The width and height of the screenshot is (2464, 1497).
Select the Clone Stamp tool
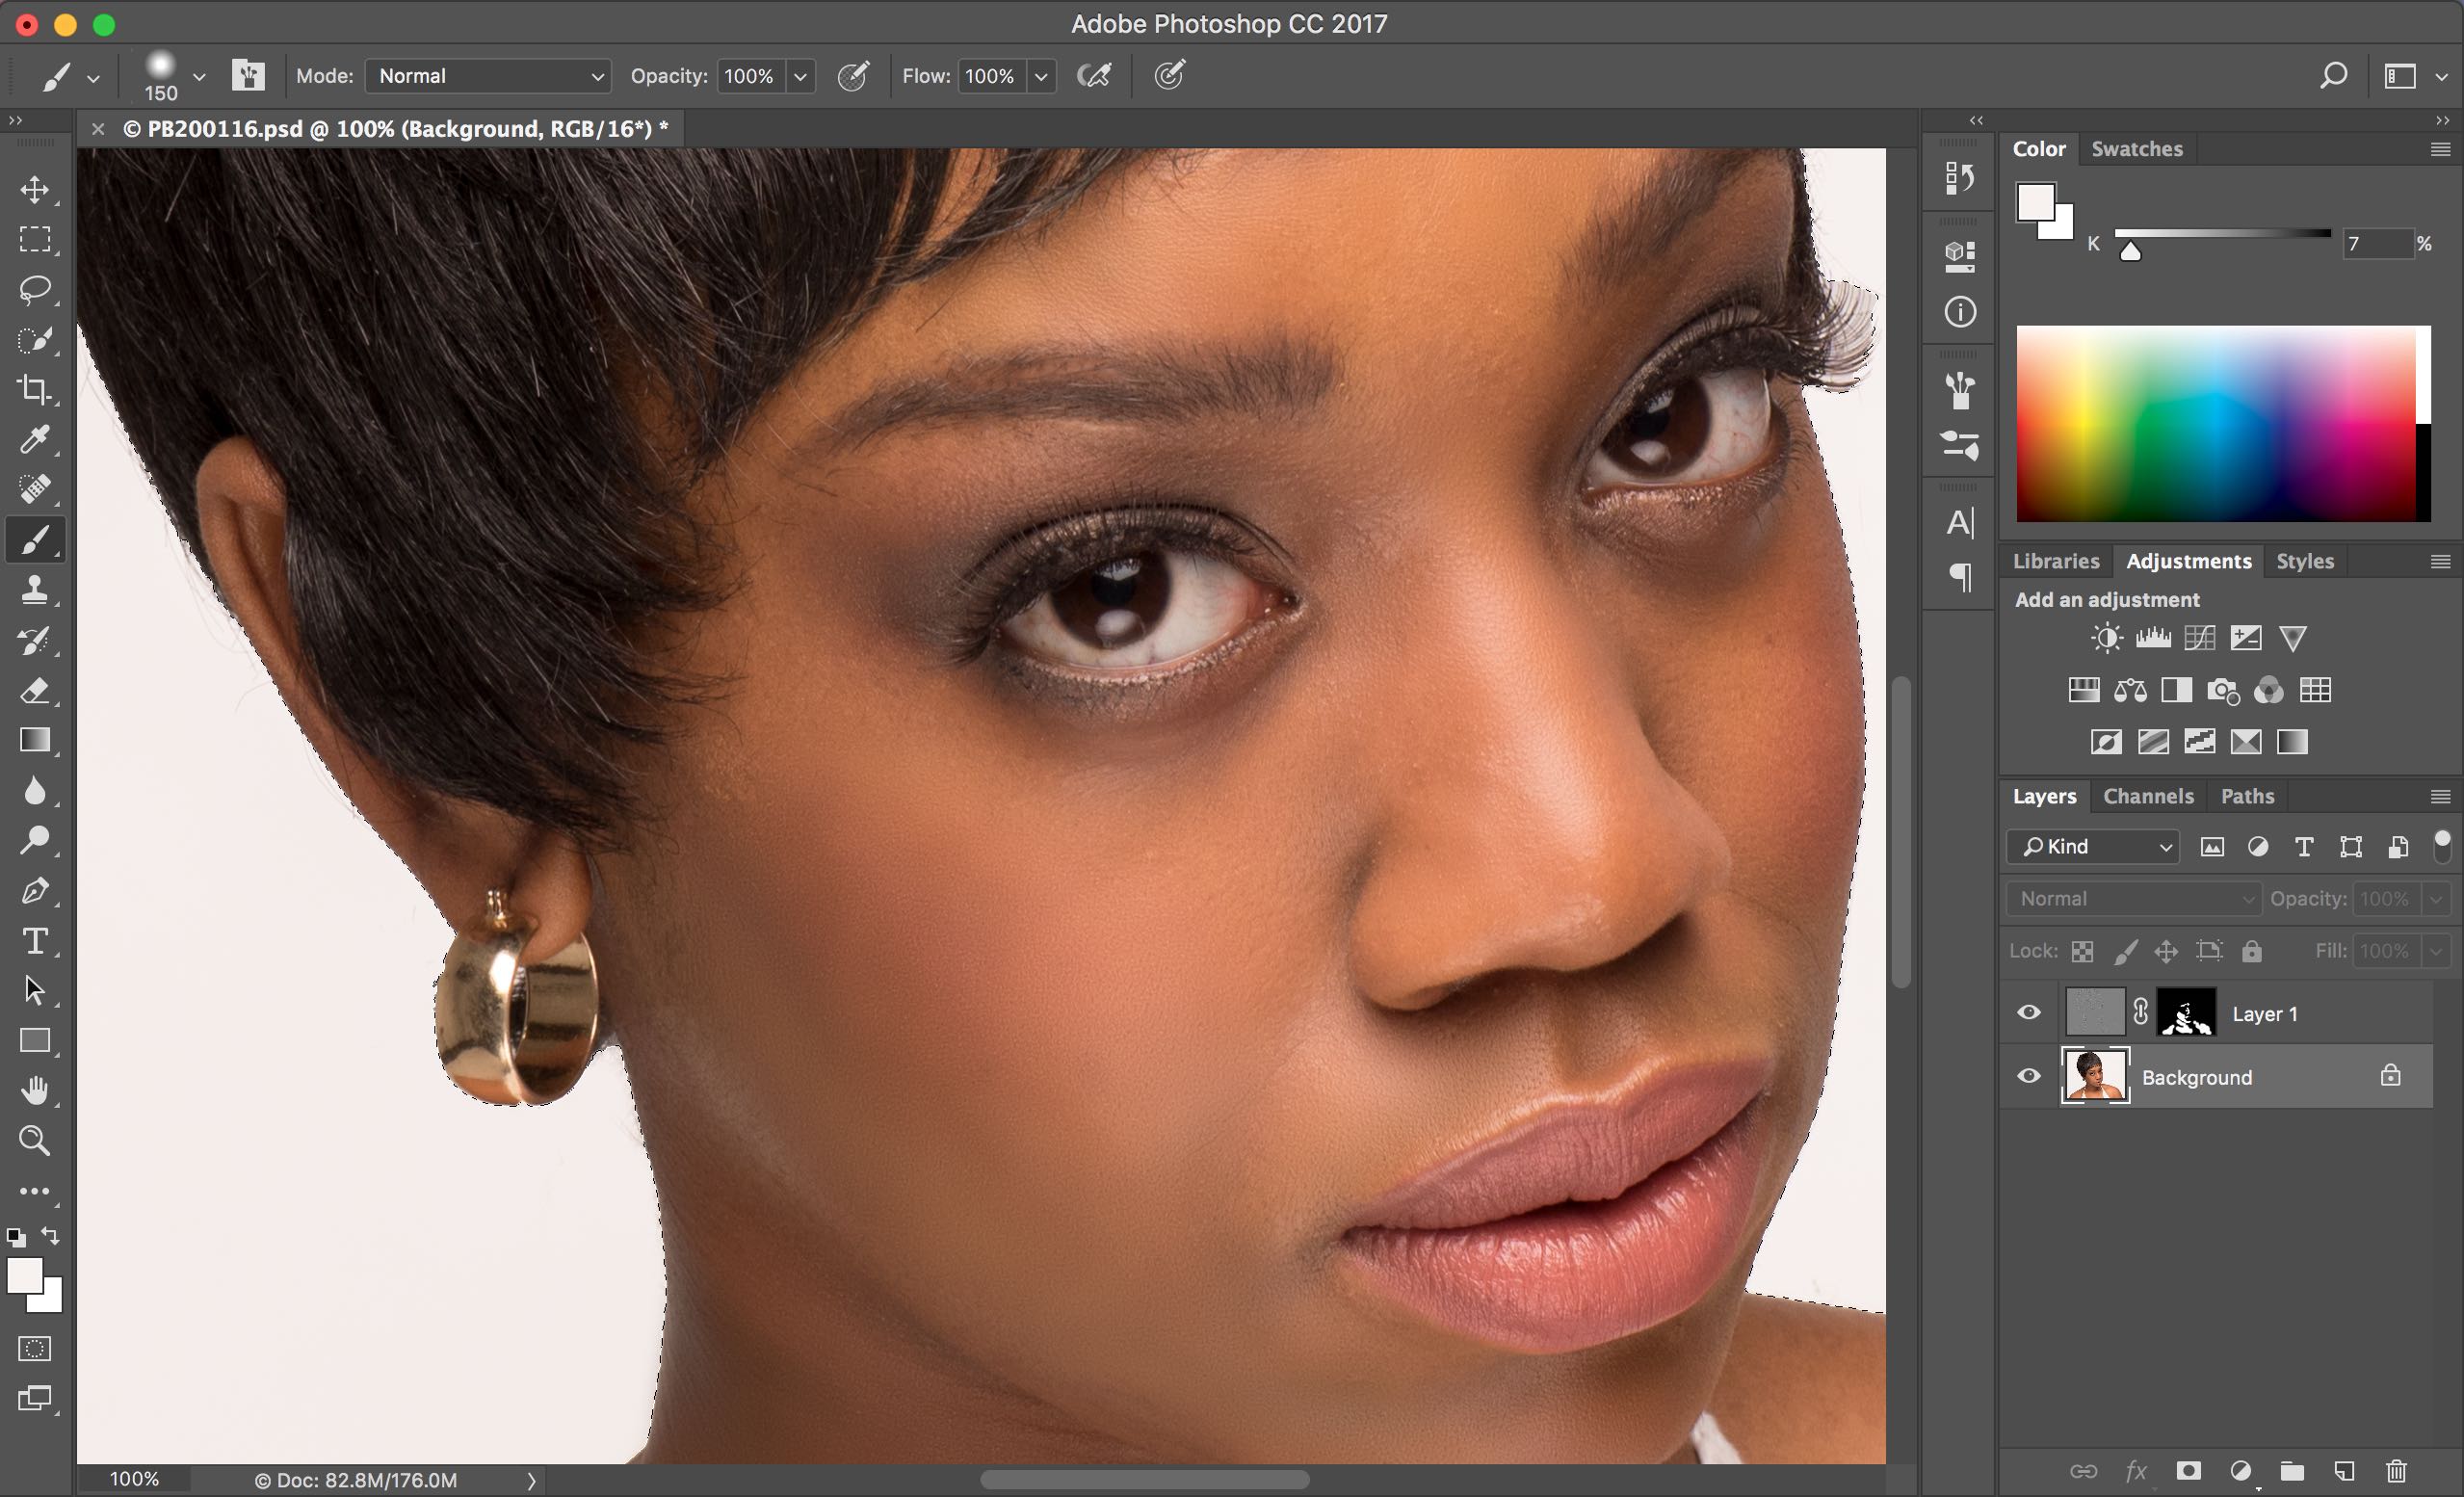(x=37, y=590)
